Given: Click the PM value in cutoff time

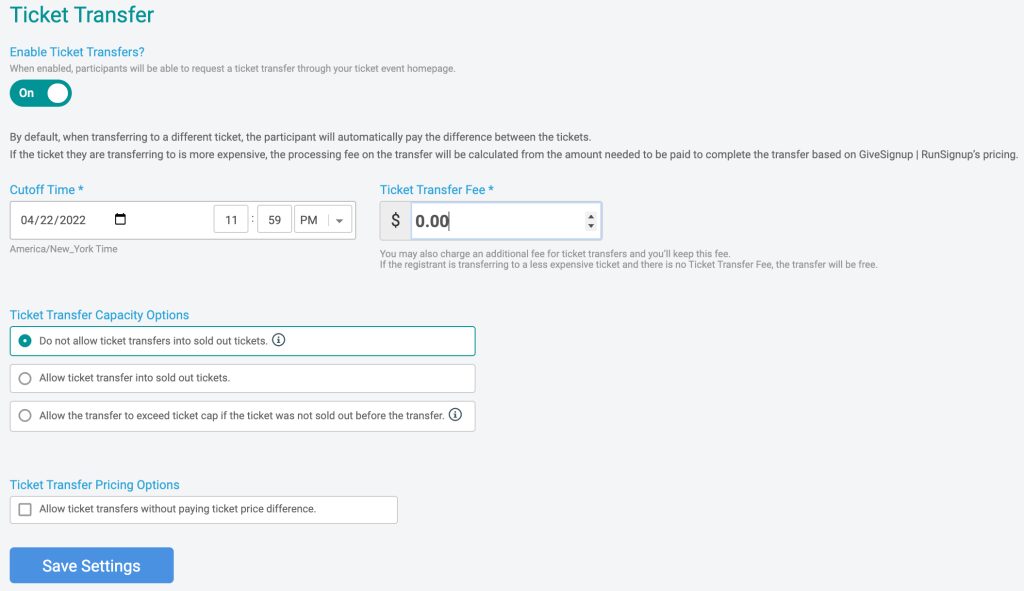Looking at the screenshot, I should pyautogui.click(x=309, y=220).
